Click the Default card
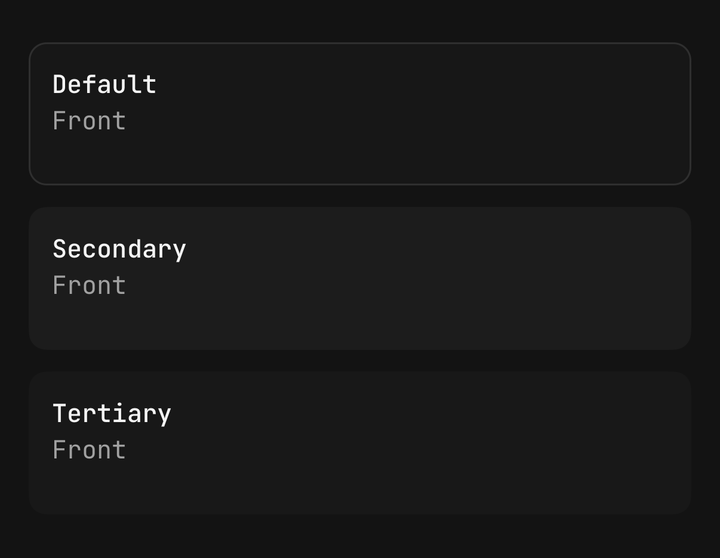This screenshot has height=558, width=720. tap(360, 114)
